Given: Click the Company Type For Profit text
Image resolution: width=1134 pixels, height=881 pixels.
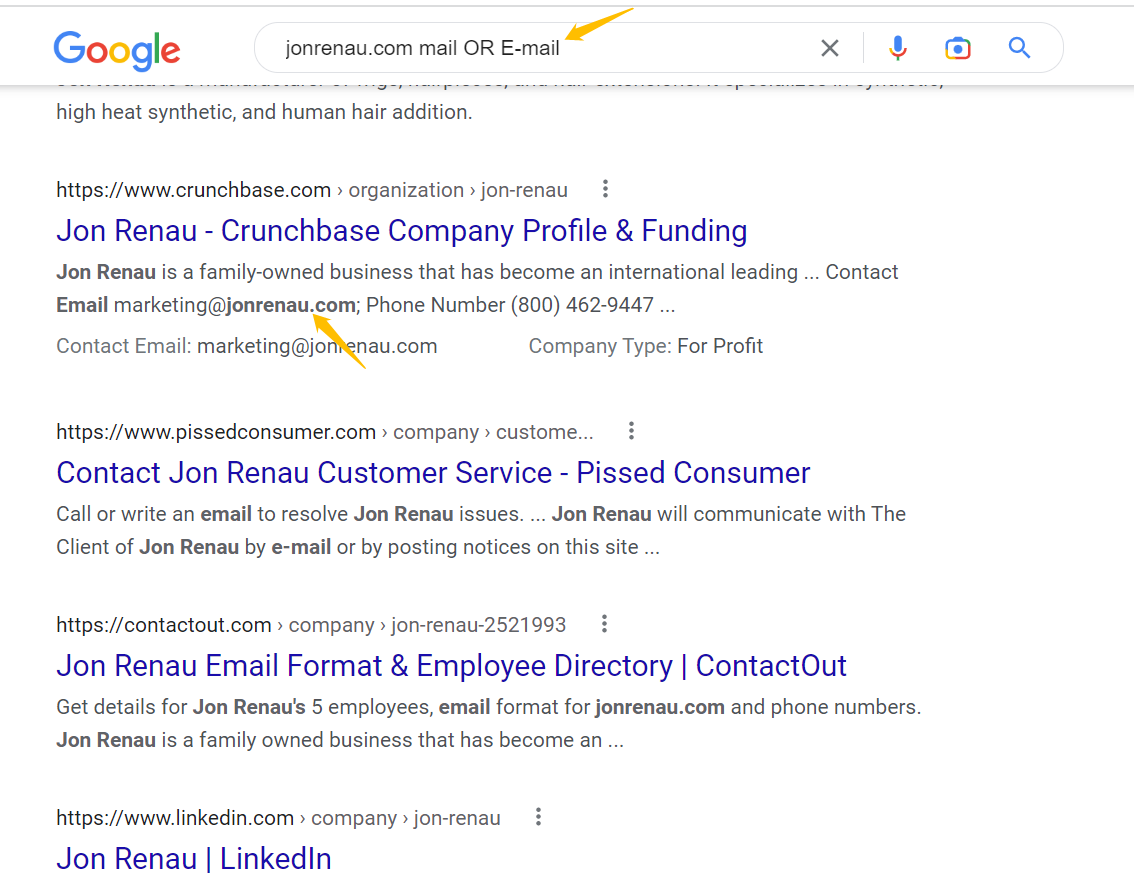Looking at the screenshot, I should 645,346.
